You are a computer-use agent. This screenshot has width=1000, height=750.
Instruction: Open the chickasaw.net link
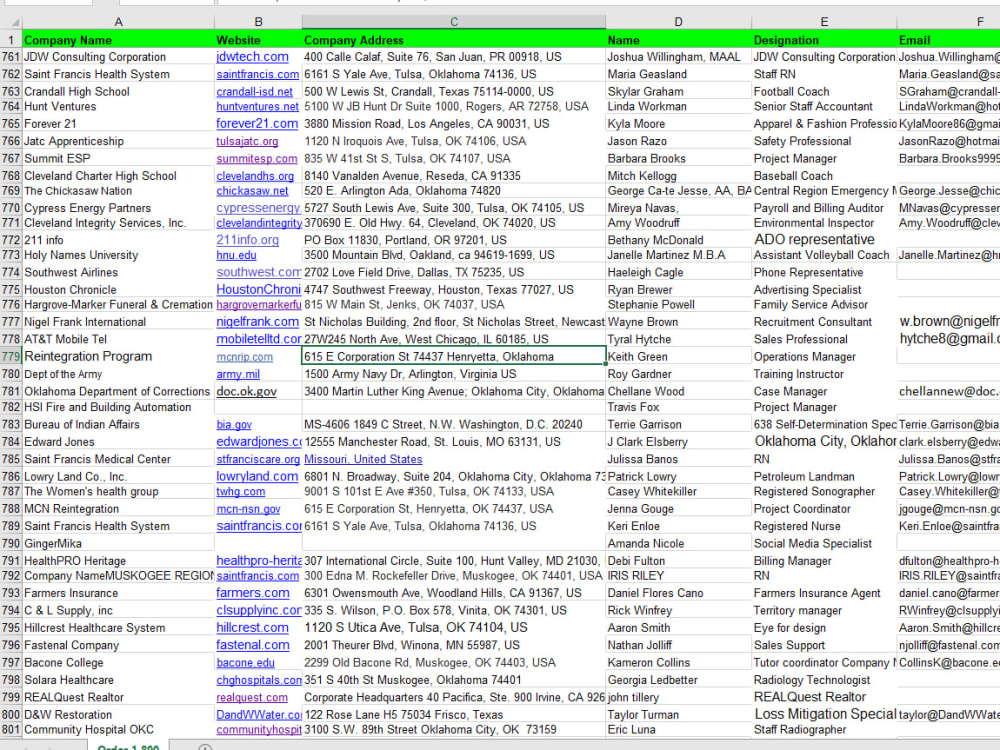point(252,191)
